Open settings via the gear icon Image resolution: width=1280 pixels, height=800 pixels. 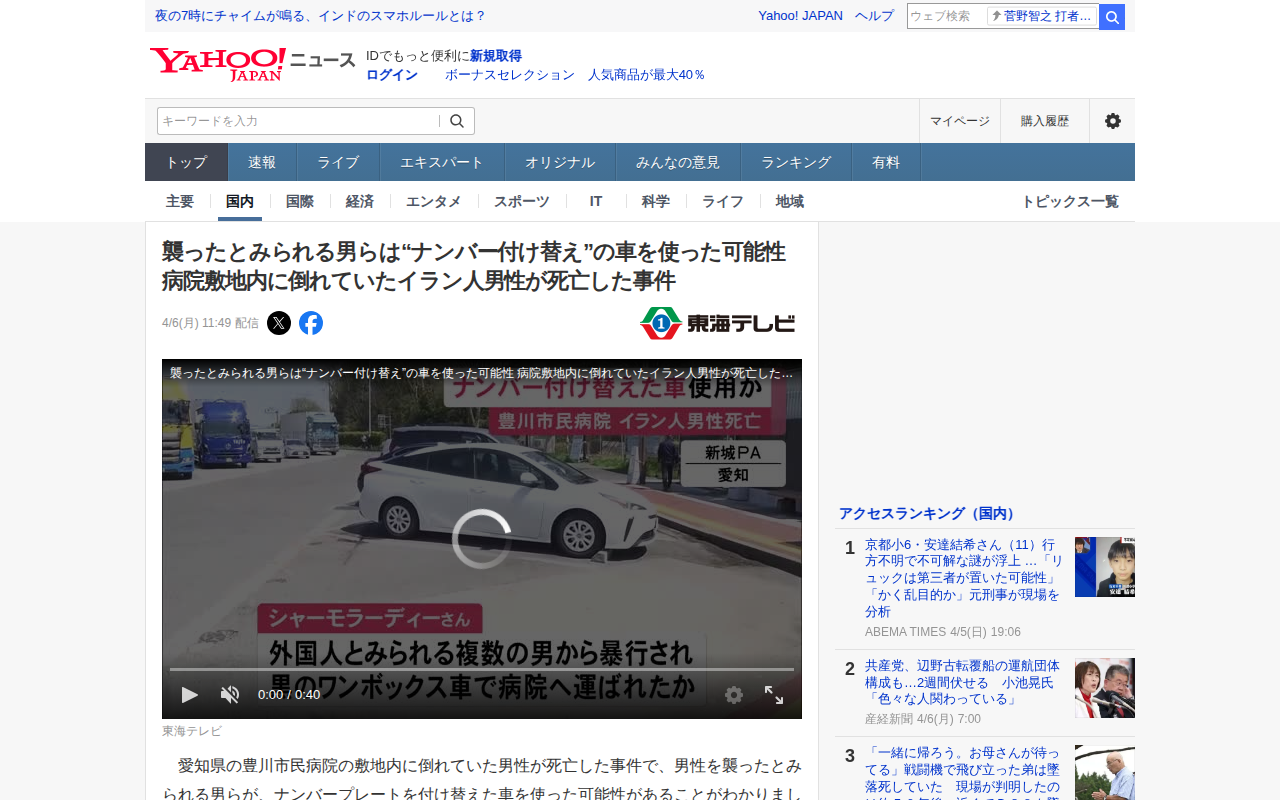(x=1112, y=121)
